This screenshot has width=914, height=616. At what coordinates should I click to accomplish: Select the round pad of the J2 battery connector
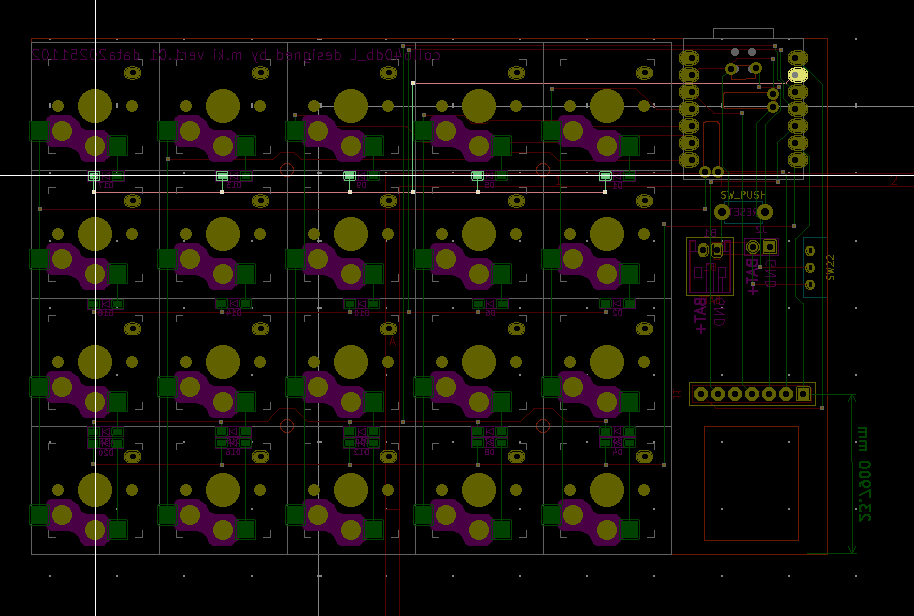pos(753,246)
